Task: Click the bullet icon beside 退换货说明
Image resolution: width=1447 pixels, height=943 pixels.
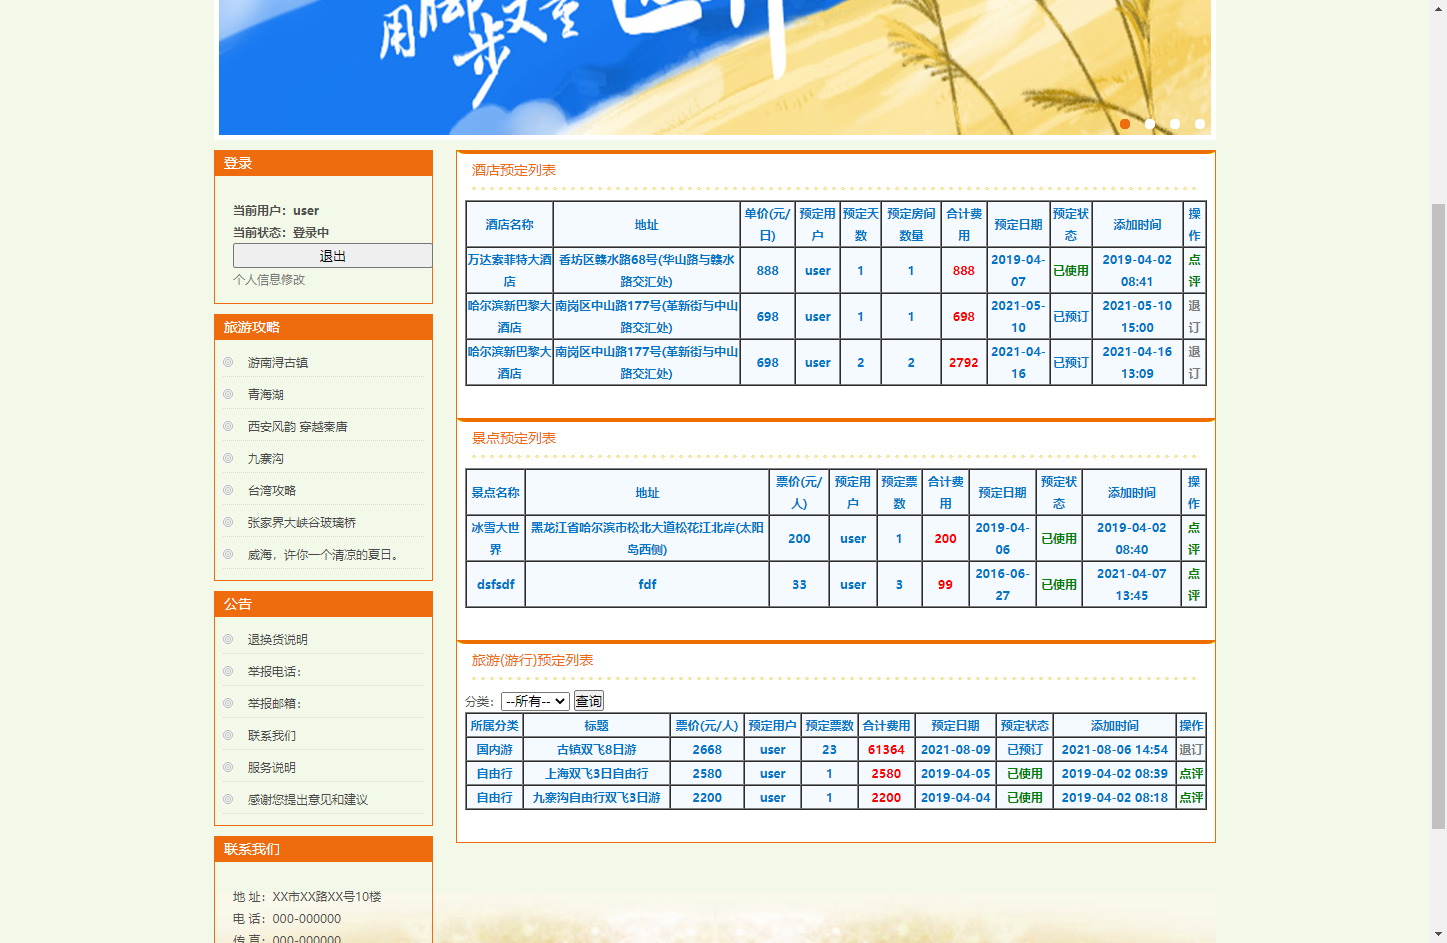Action: (228, 639)
